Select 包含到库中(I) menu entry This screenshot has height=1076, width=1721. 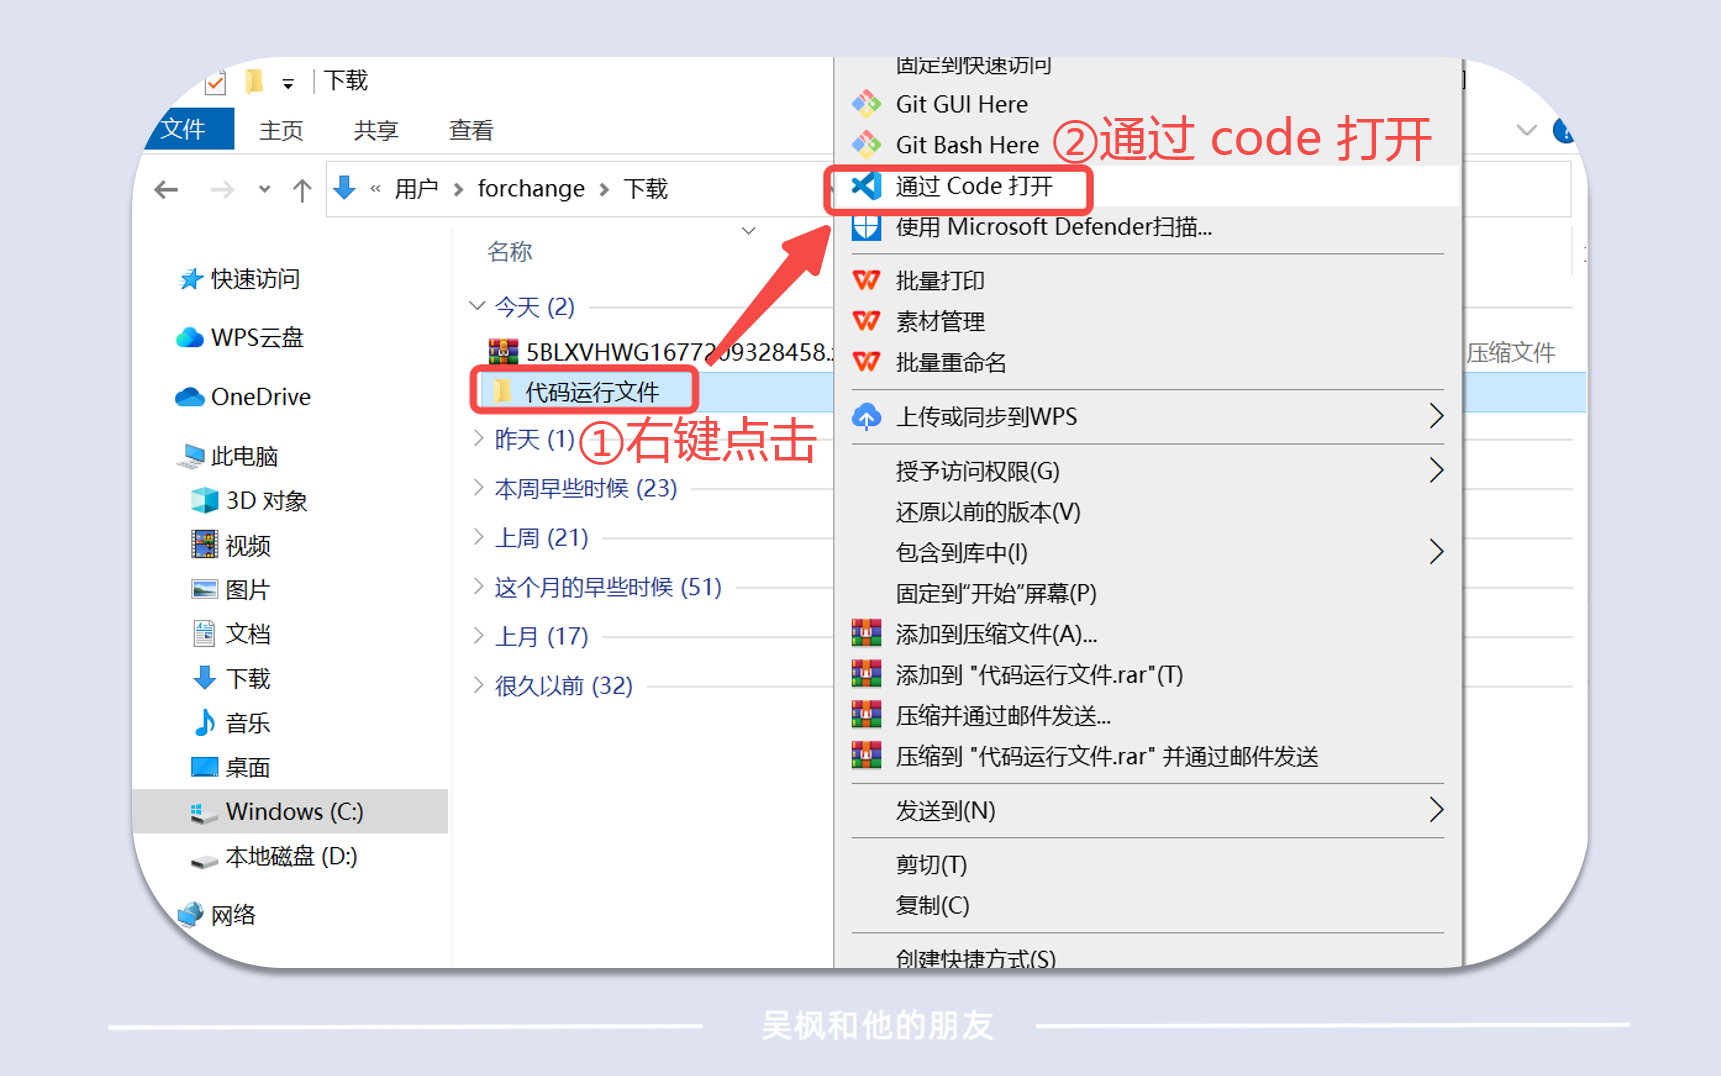tap(1148, 552)
